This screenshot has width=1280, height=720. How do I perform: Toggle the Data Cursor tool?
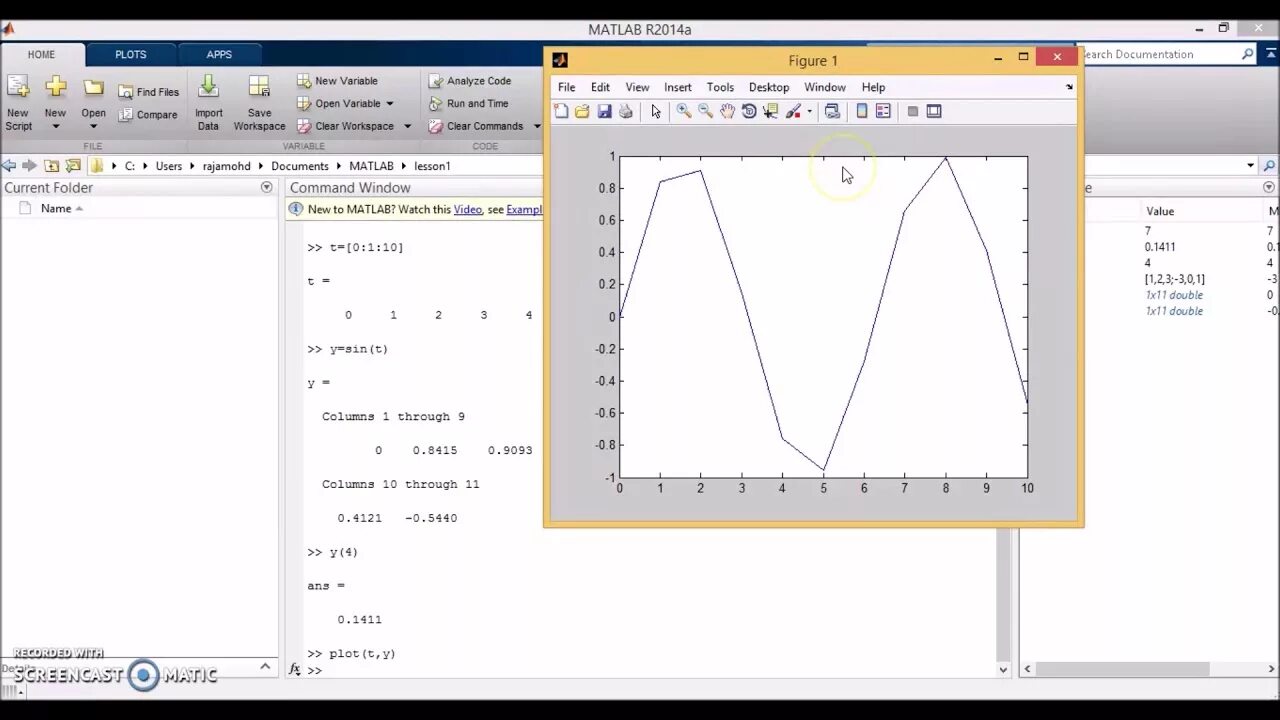770,111
